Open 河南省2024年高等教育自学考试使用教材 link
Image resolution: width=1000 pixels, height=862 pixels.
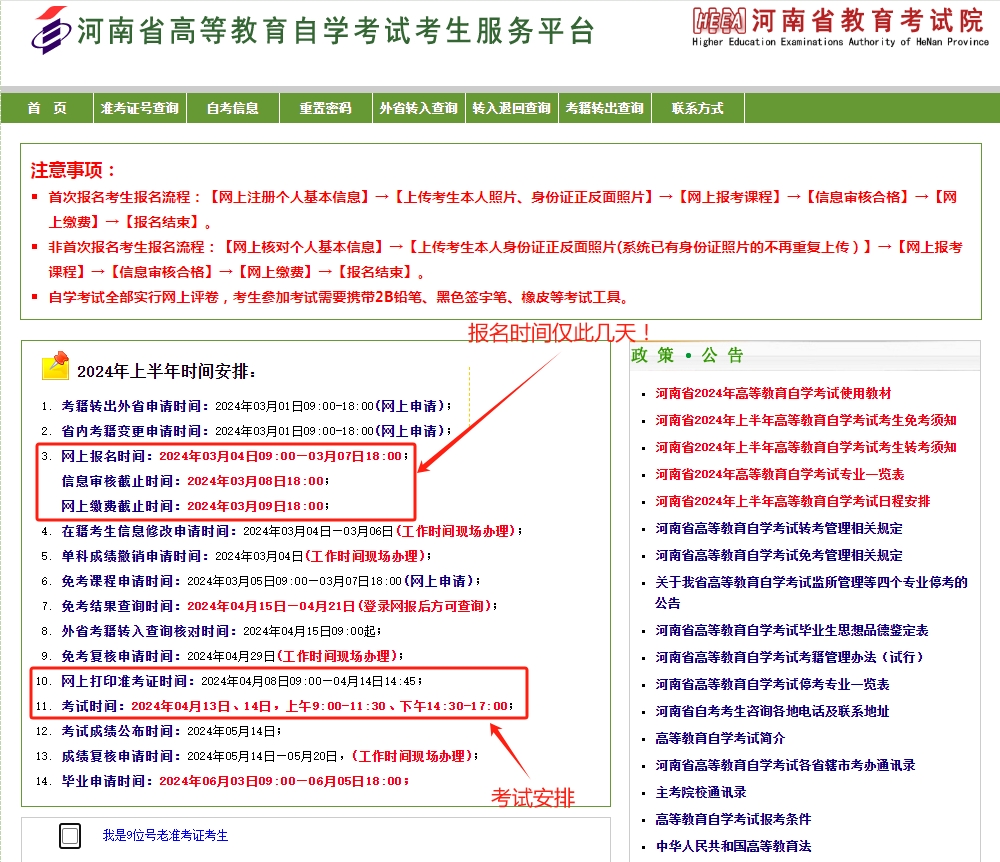pos(773,393)
